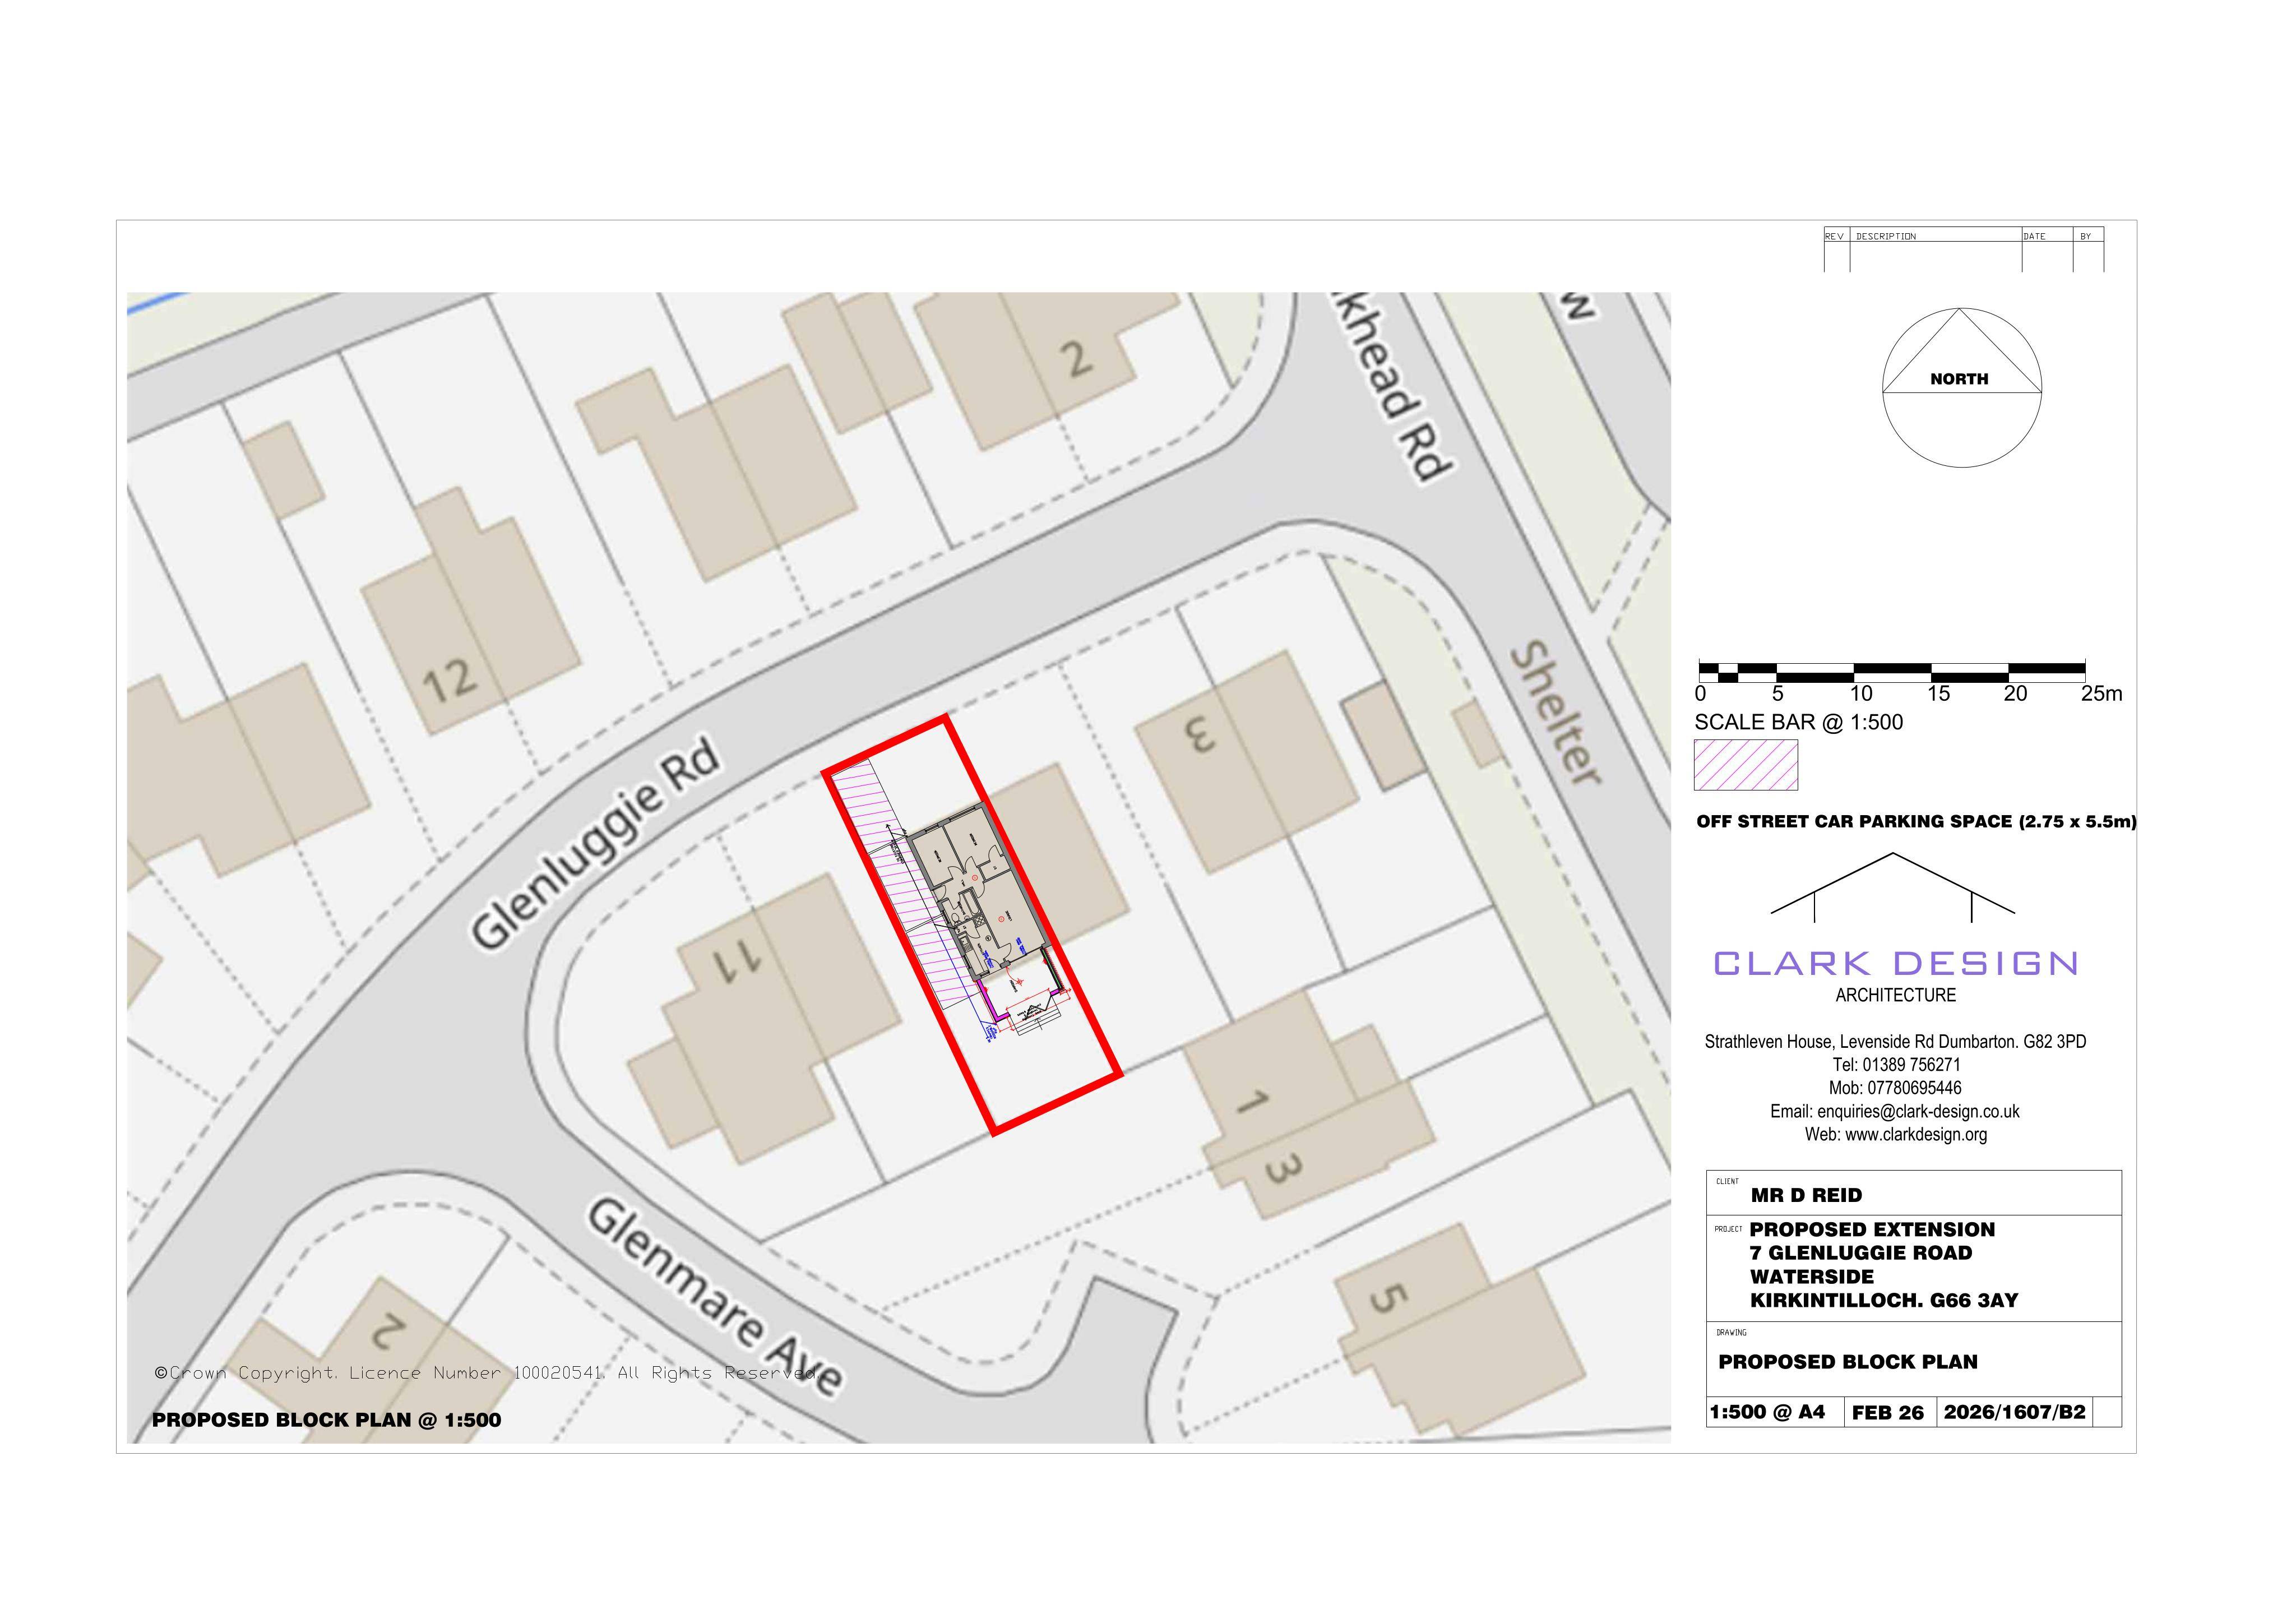Click the Clark Design roof logo
The width and height of the screenshot is (2296, 1623).
(x=1892, y=887)
